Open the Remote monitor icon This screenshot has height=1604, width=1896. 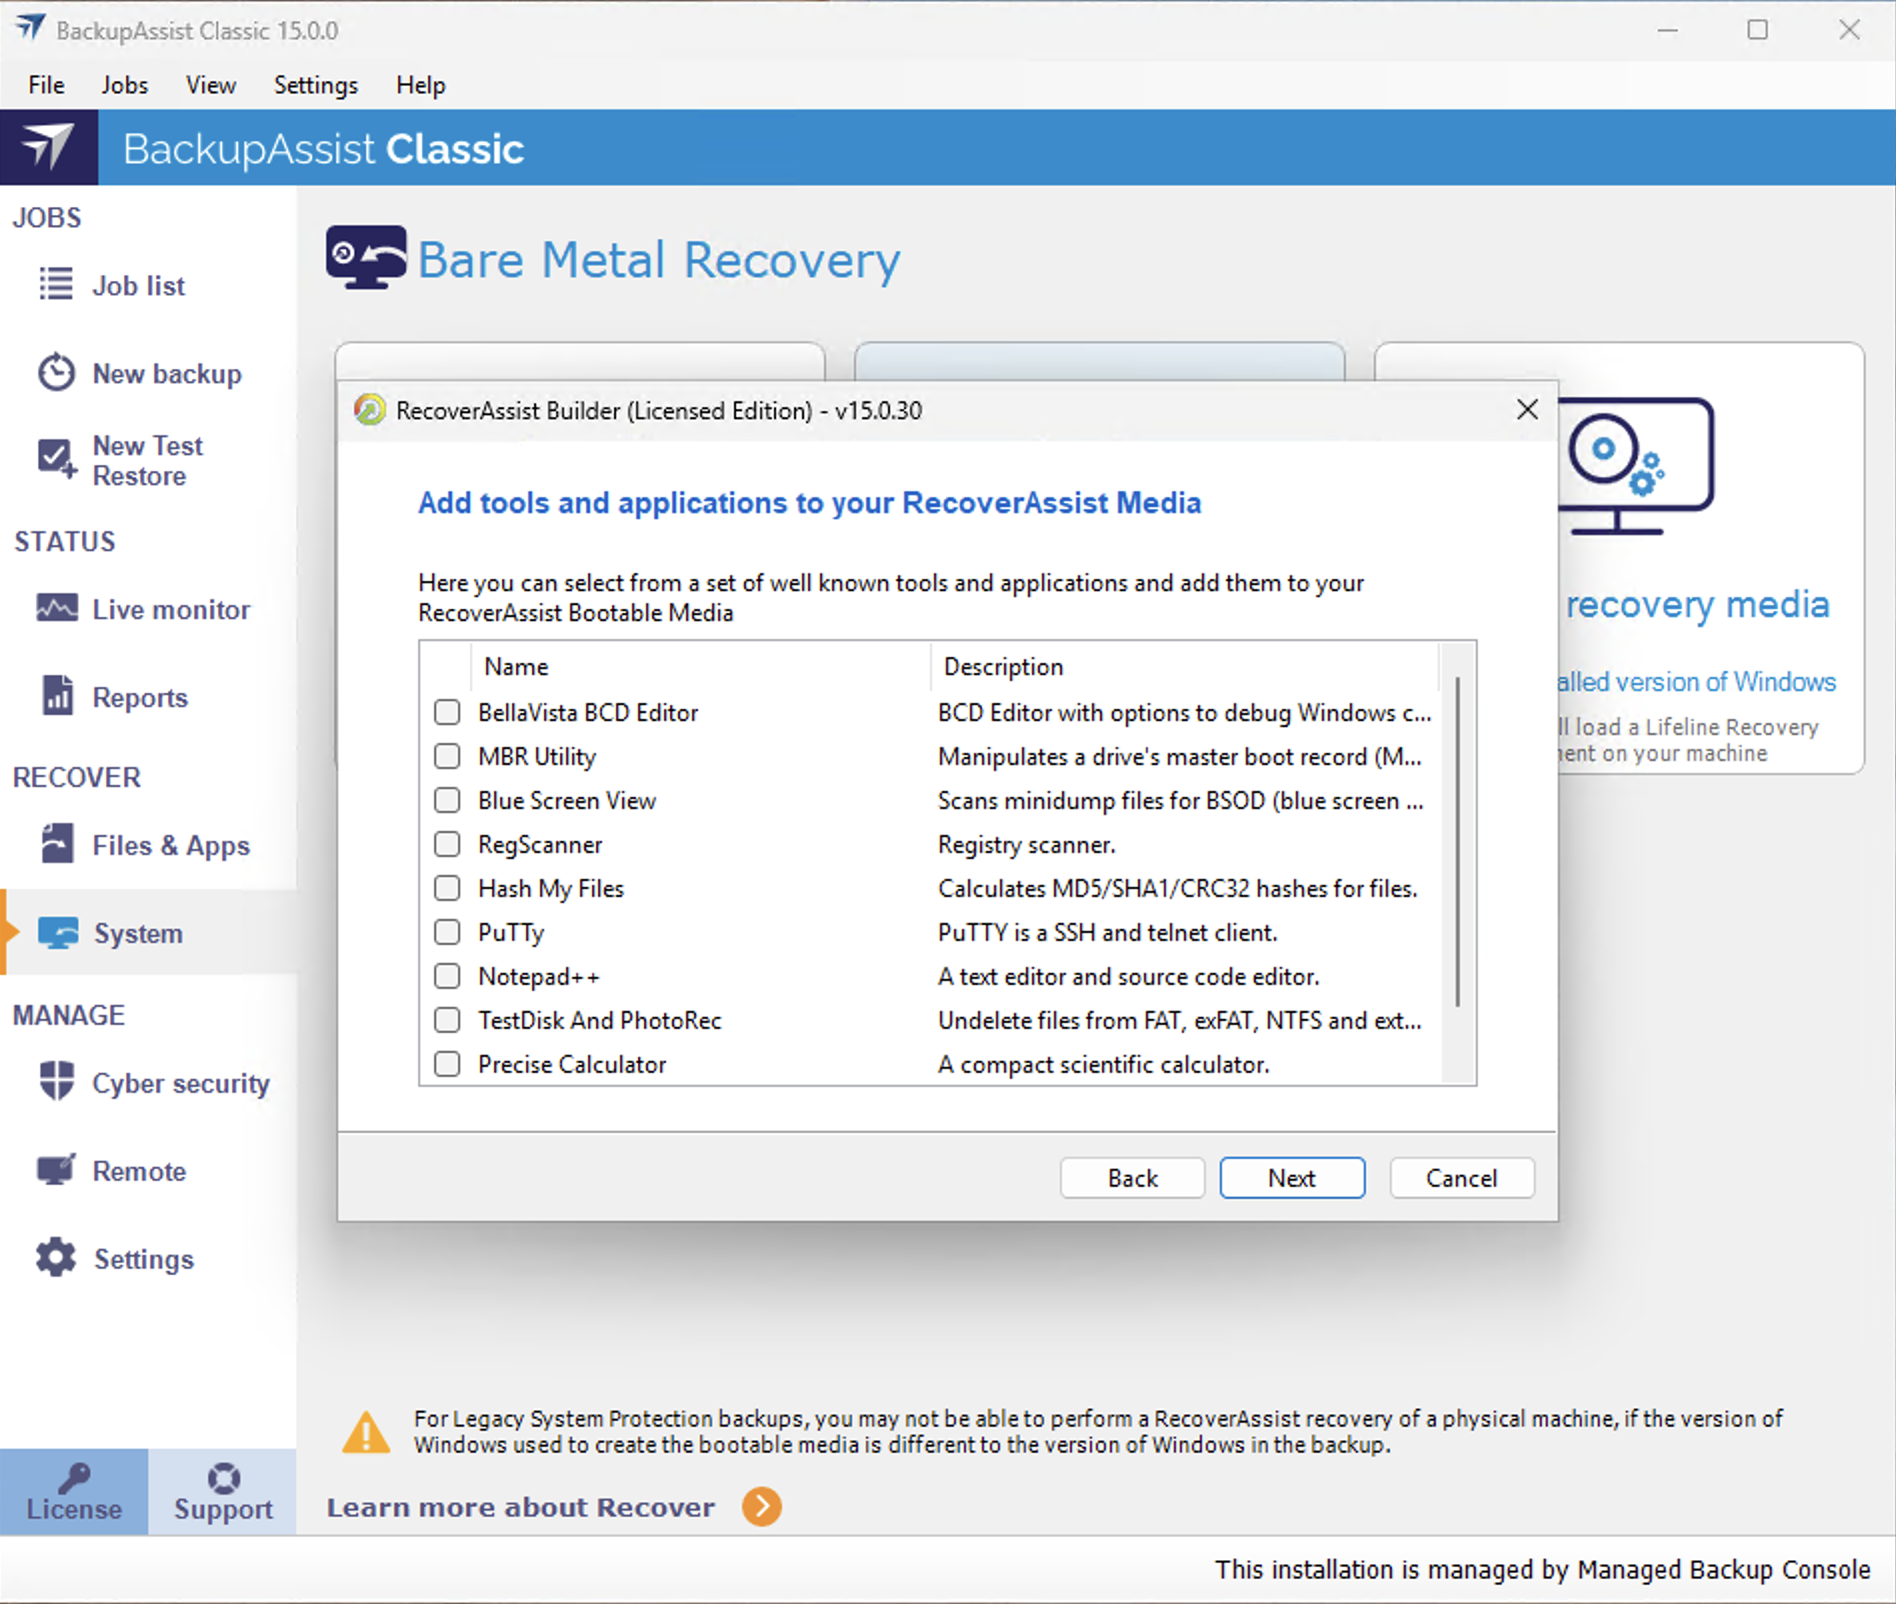pyautogui.click(x=56, y=1170)
